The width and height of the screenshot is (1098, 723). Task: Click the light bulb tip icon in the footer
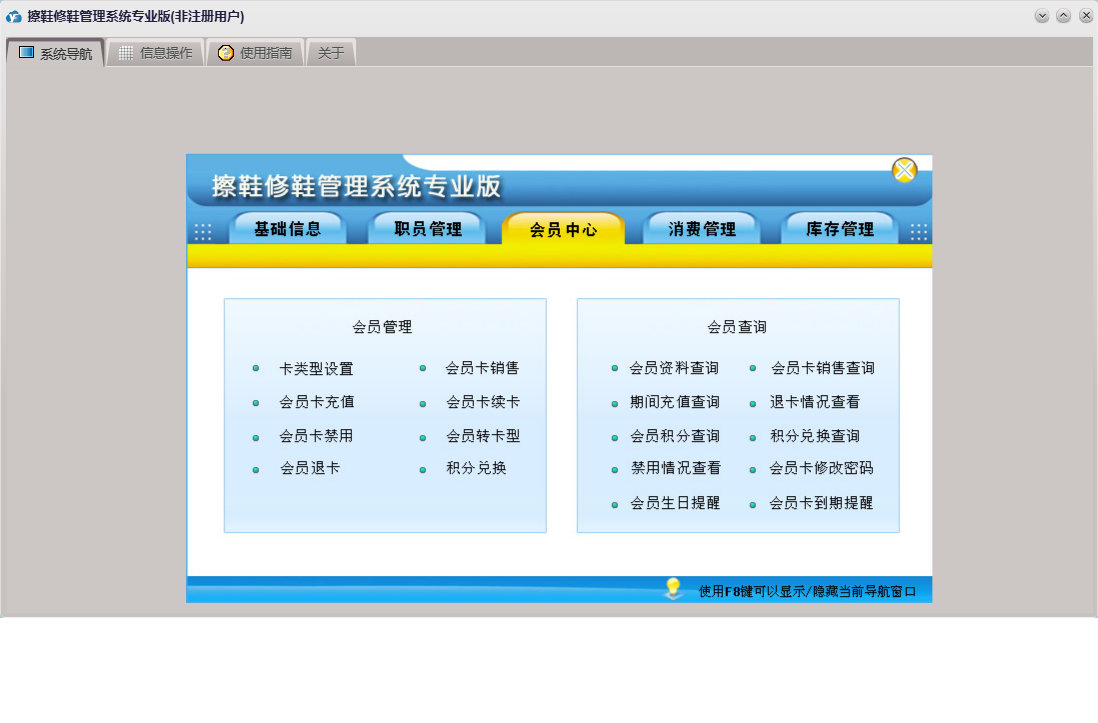673,589
